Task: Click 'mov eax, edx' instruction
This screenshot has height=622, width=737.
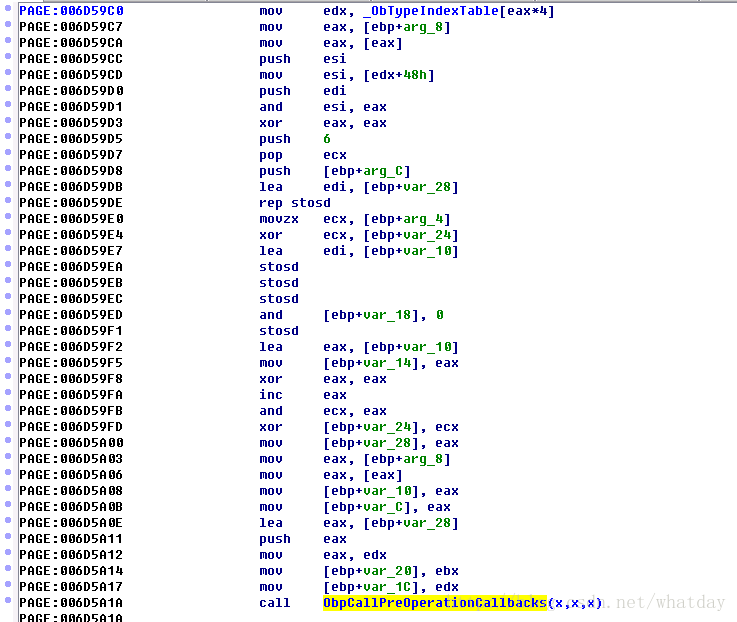Action: point(323,555)
